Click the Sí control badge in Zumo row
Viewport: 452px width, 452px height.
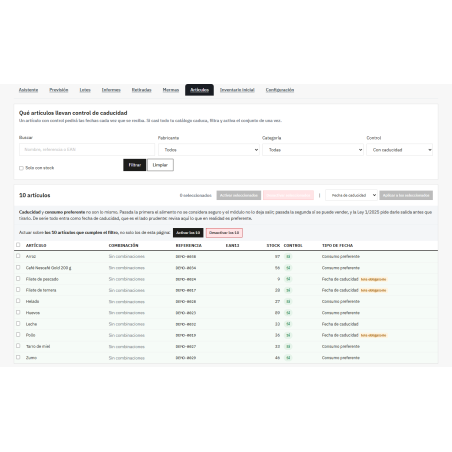pos(288,358)
